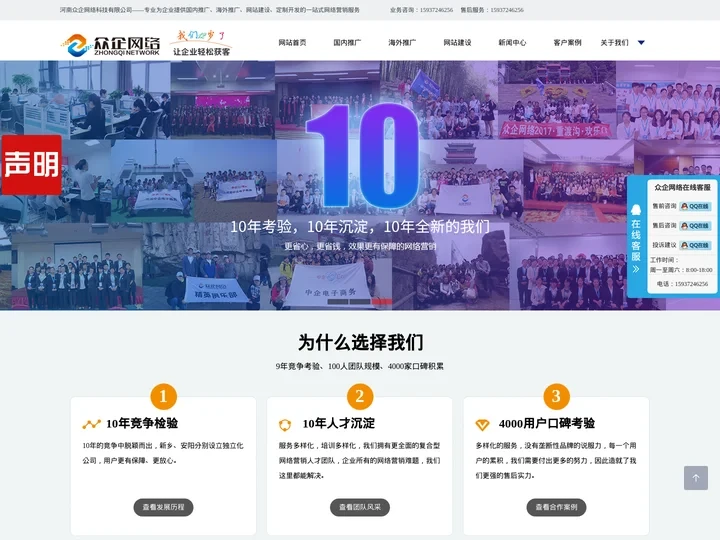
Task: Select the red third banner slide indicator
Action: tap(382, 302)
